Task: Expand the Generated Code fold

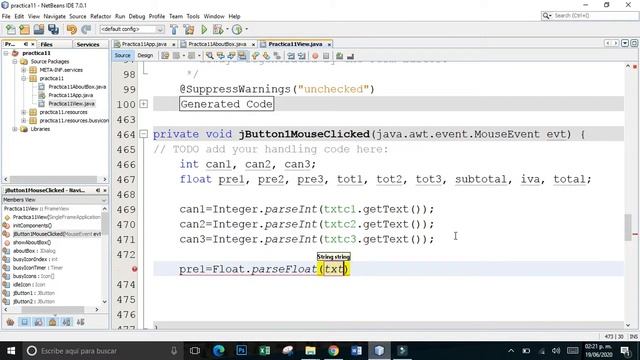Action: 144,104
